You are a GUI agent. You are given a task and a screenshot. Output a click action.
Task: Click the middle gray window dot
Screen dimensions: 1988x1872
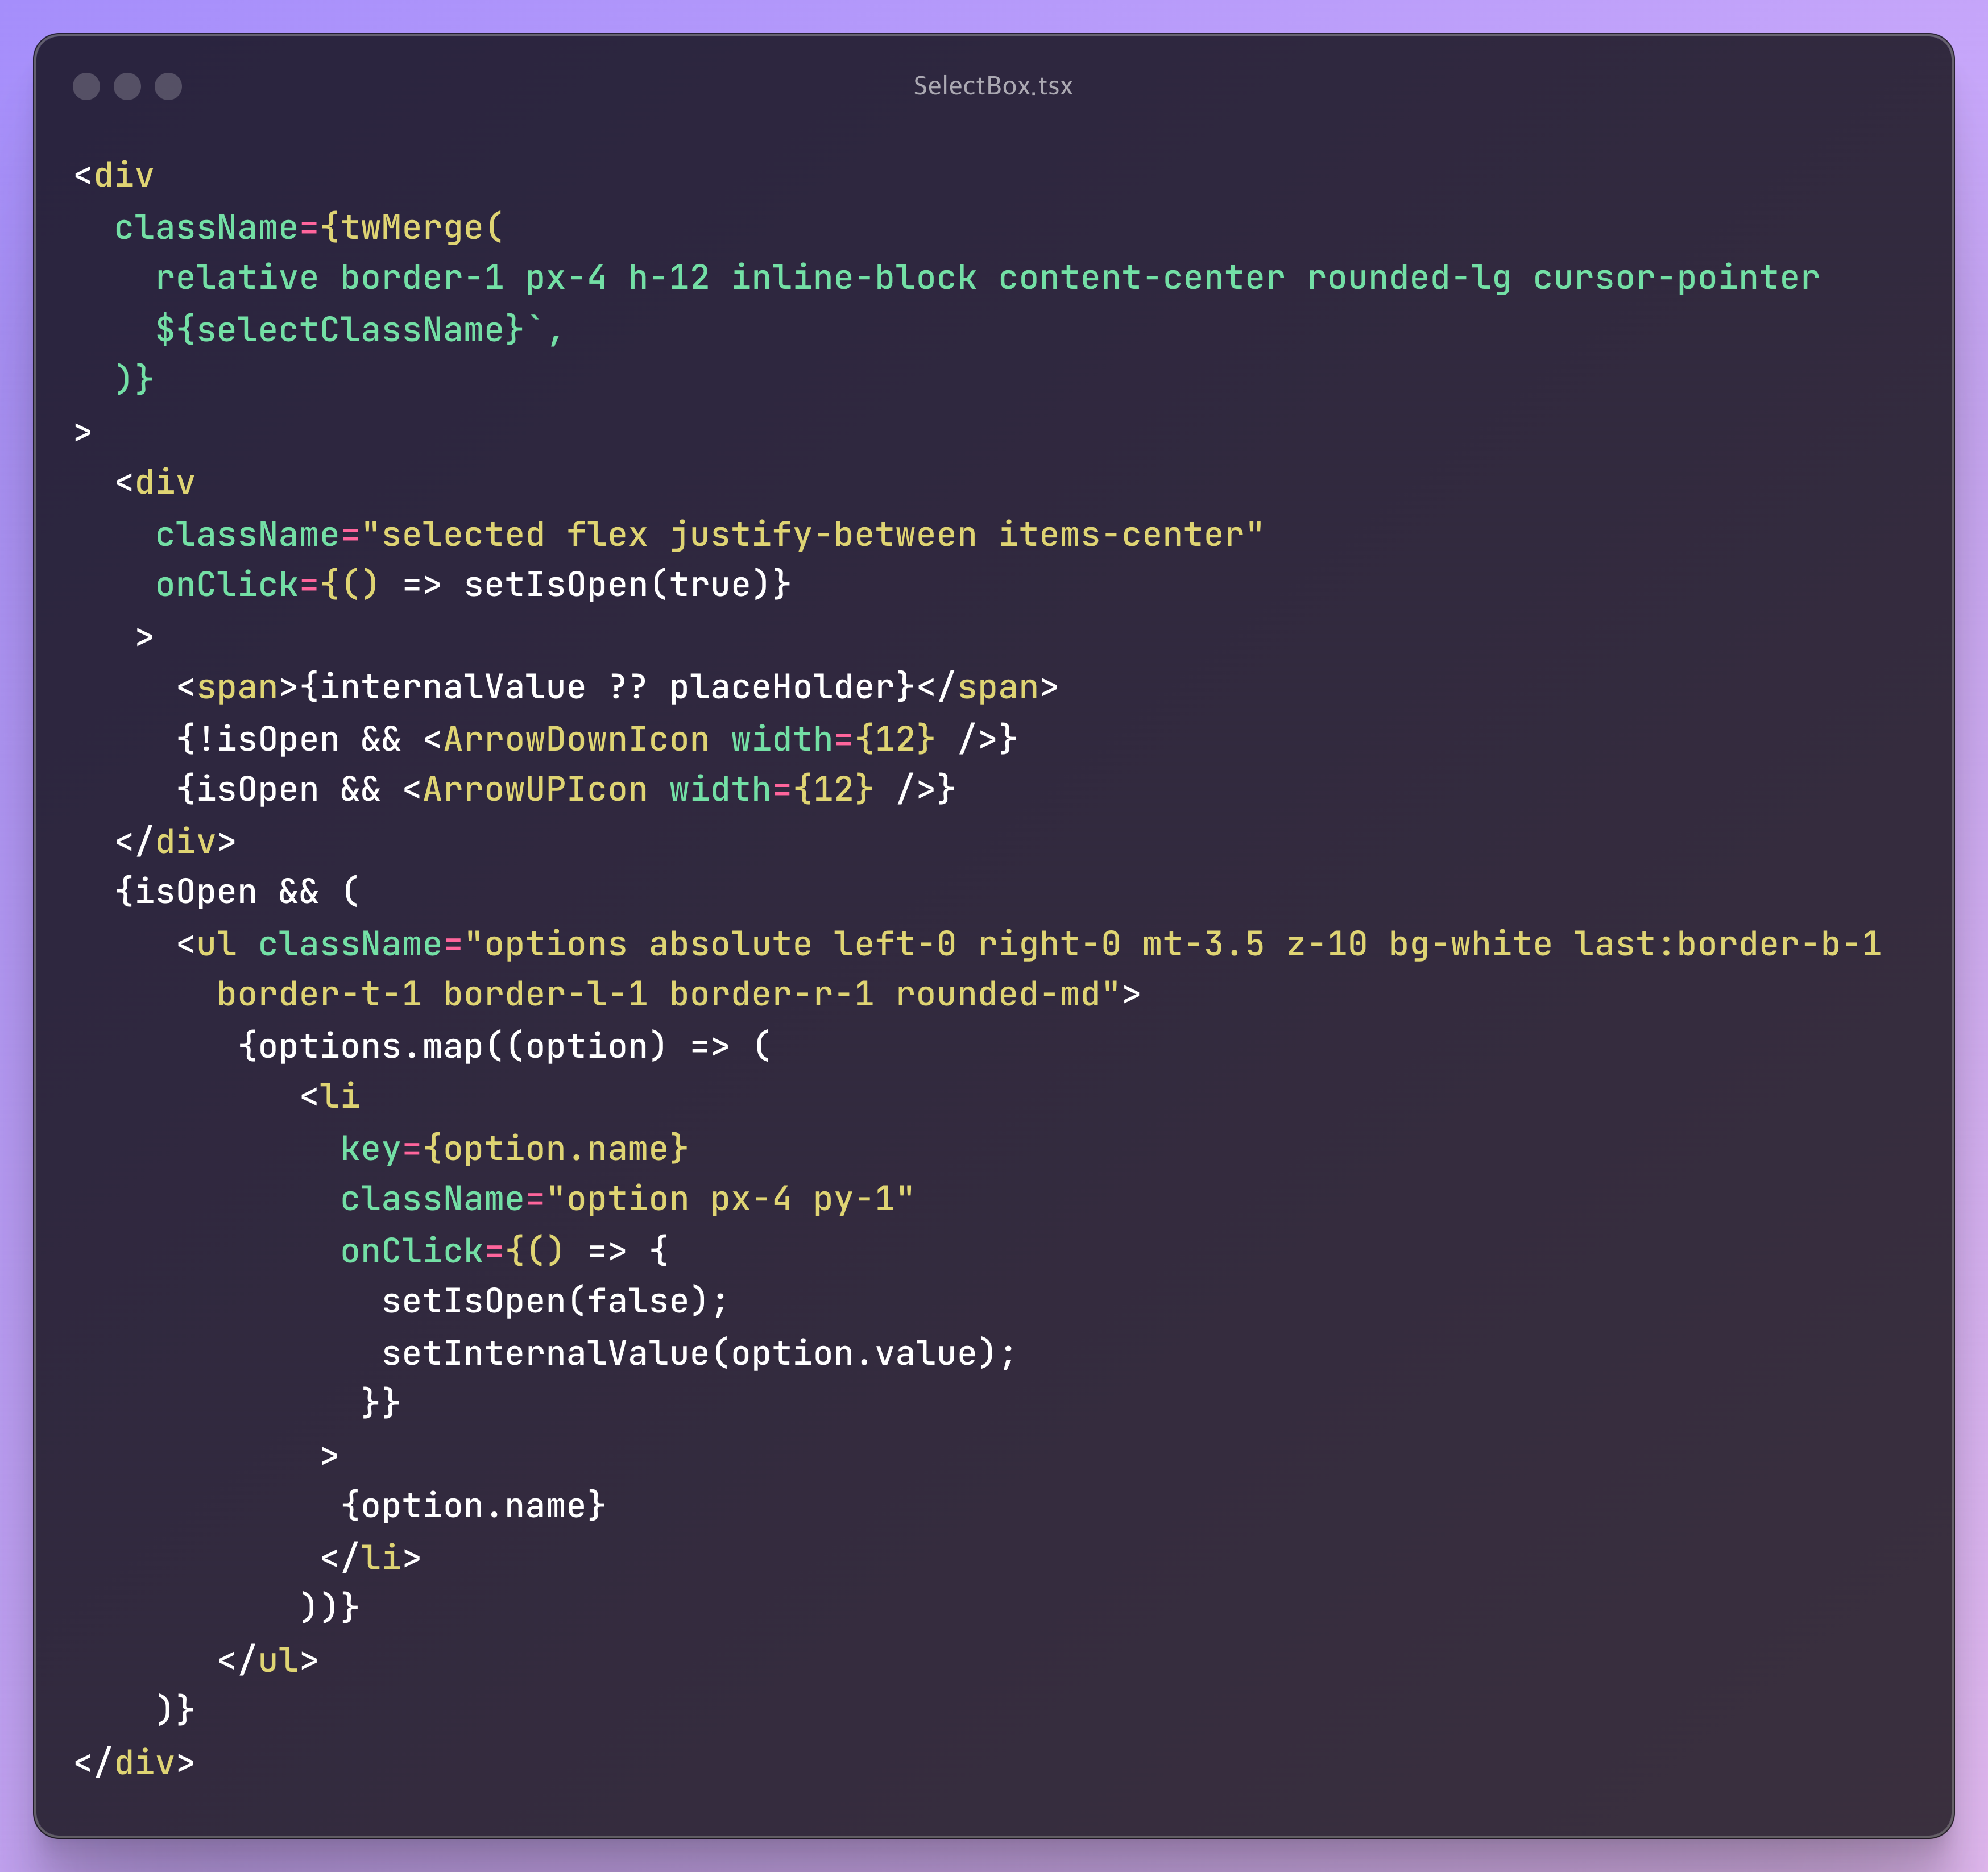(x=127, y=86)
